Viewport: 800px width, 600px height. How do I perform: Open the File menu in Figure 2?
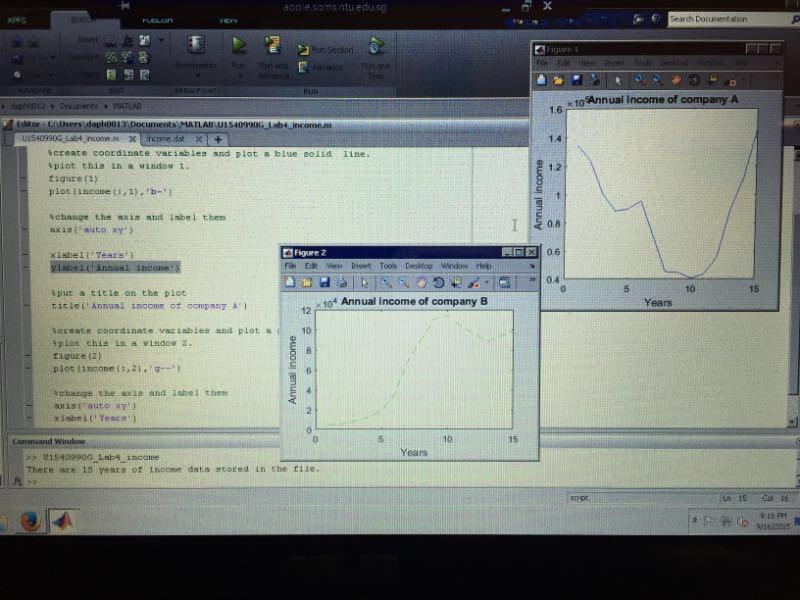click(x=290, y=266)
